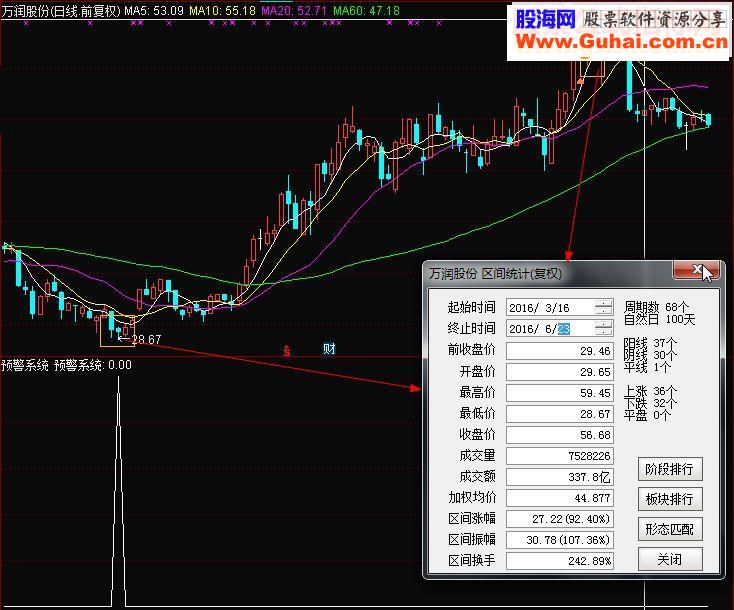
Task: Open 板块排行 ranking
Action: pos(670,499)
